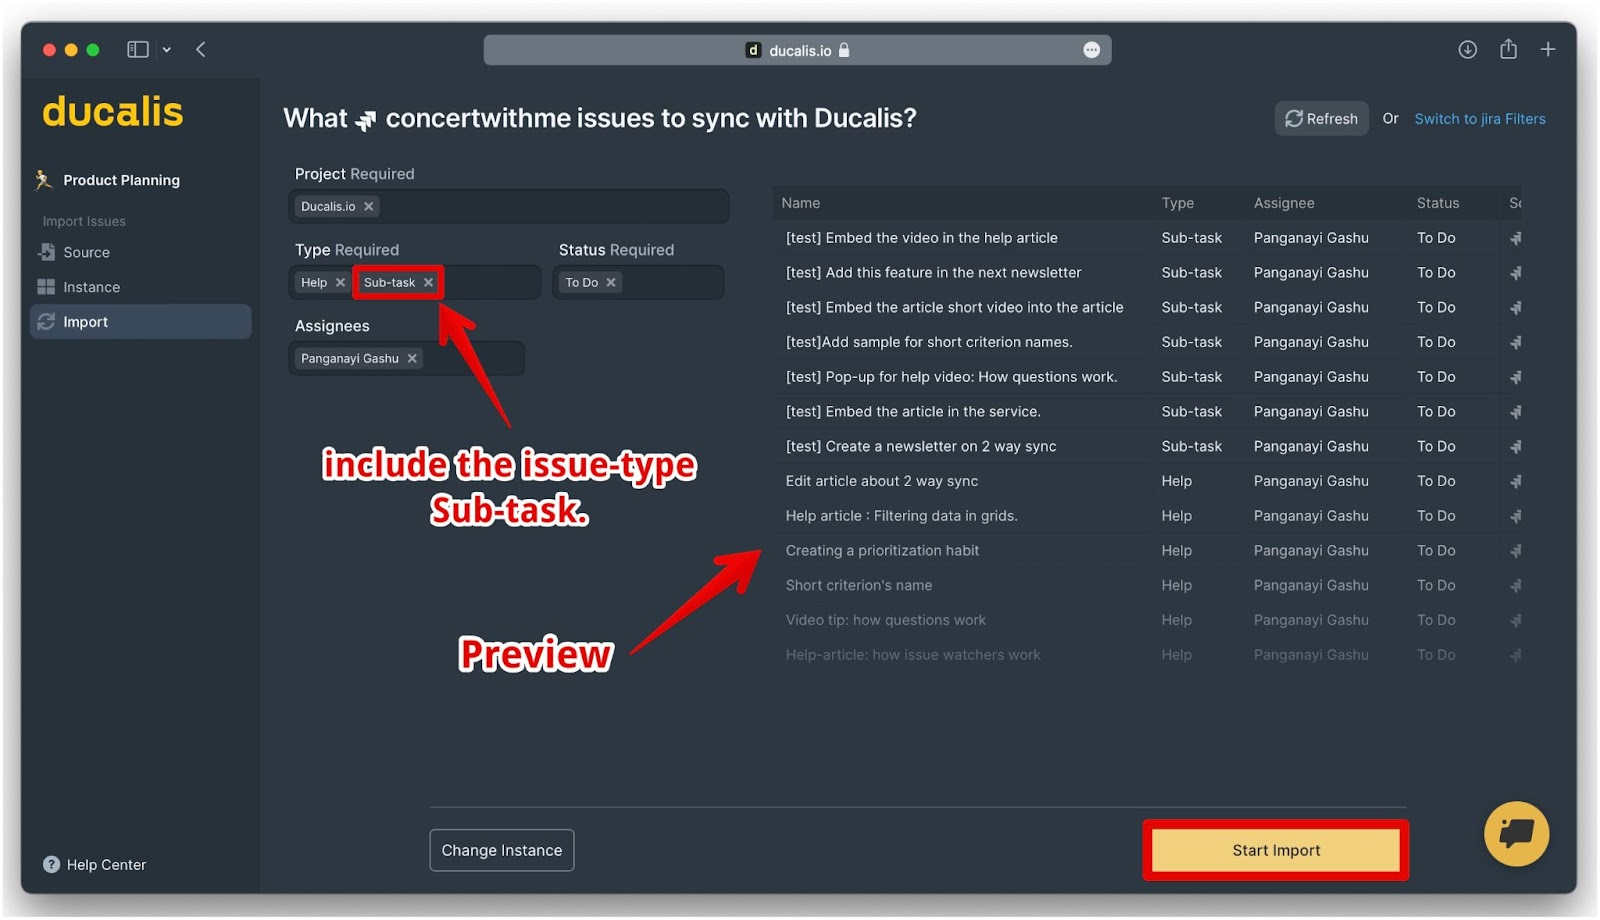This screenshot has height=920, width=1600.
Task: Select row 'Short criterion's name'
Action: (1147, 586)
